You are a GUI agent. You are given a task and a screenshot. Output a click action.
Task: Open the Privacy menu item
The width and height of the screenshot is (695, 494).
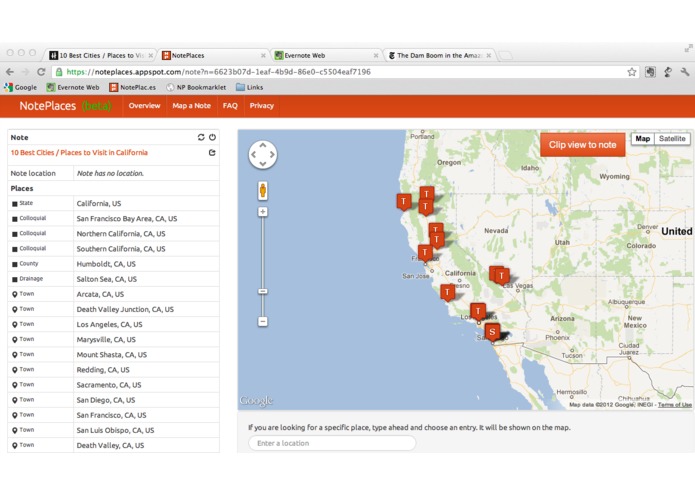pyautogui.click(x=262, y=106)
